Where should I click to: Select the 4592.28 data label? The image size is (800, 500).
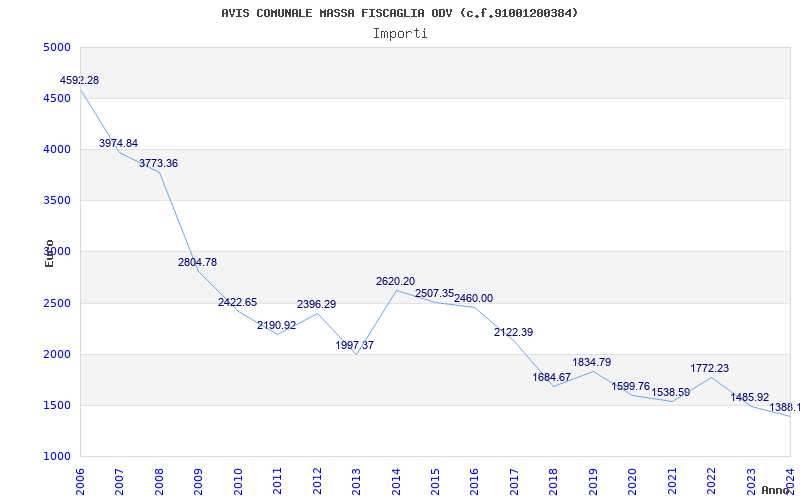pyautogui.click(x=79, y=80)
